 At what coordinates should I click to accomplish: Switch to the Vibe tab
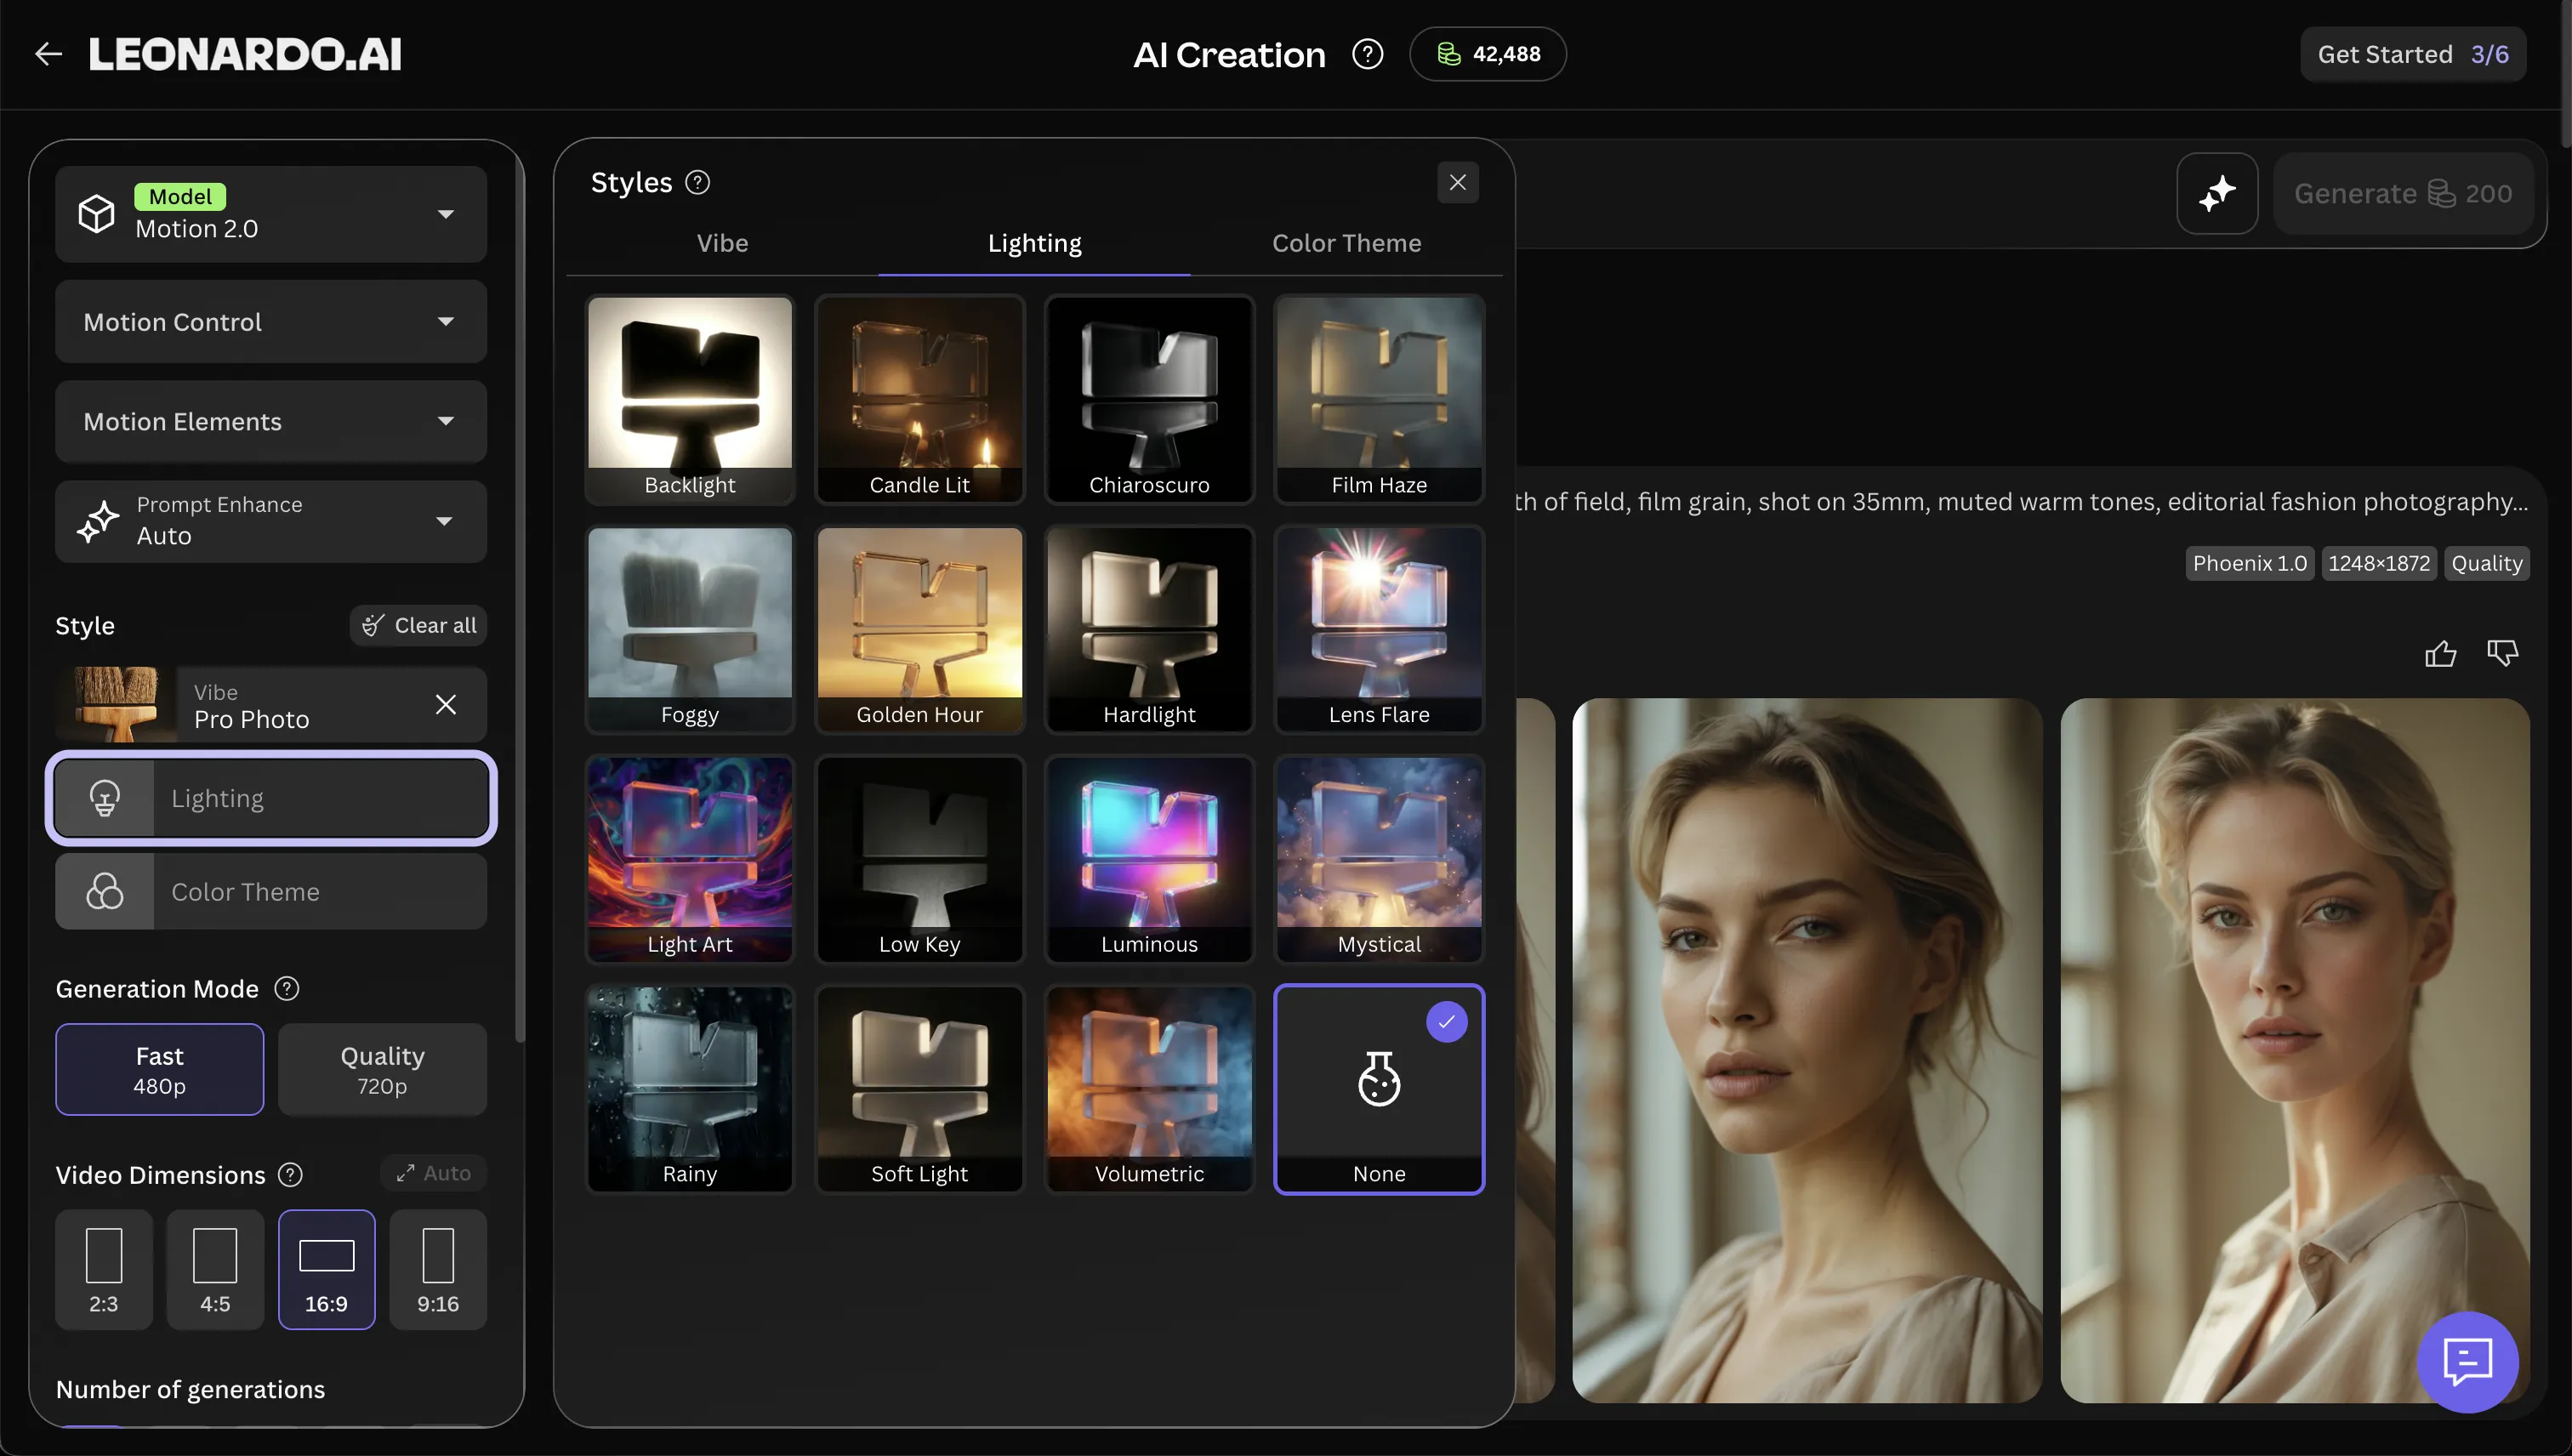(x=722, y=243)
